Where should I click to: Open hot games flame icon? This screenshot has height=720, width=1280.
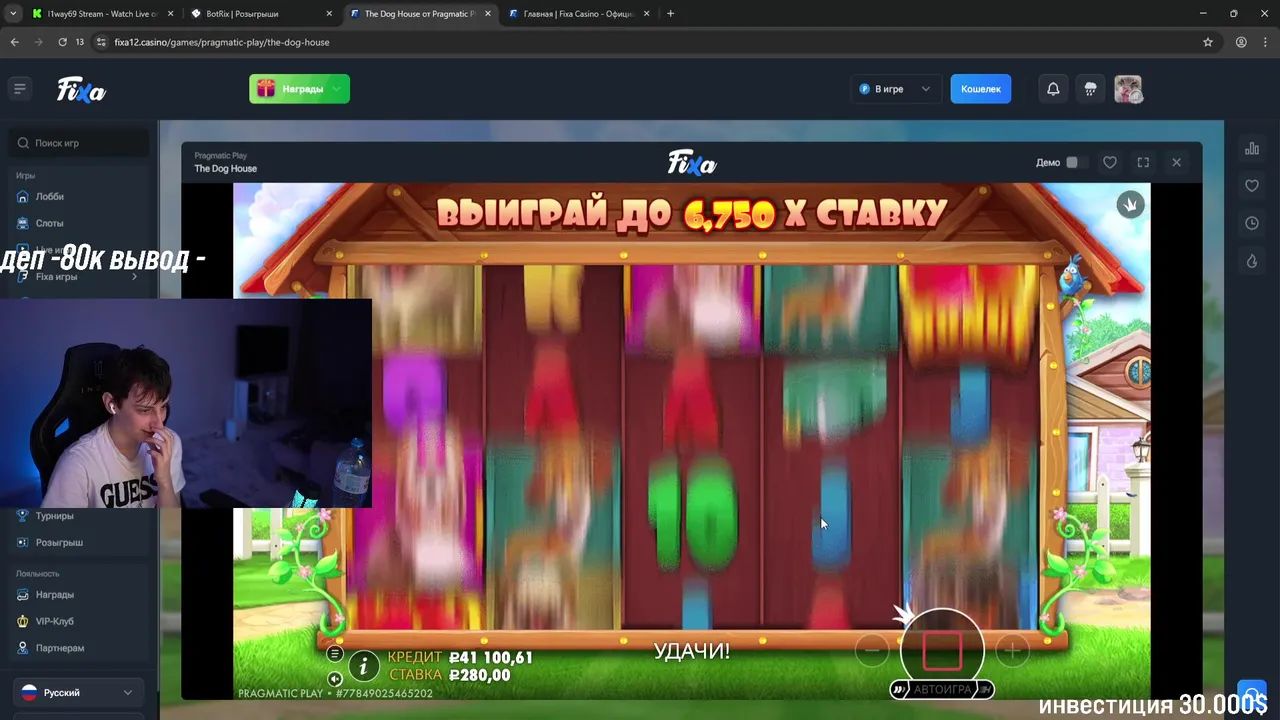coord(1252,261)
